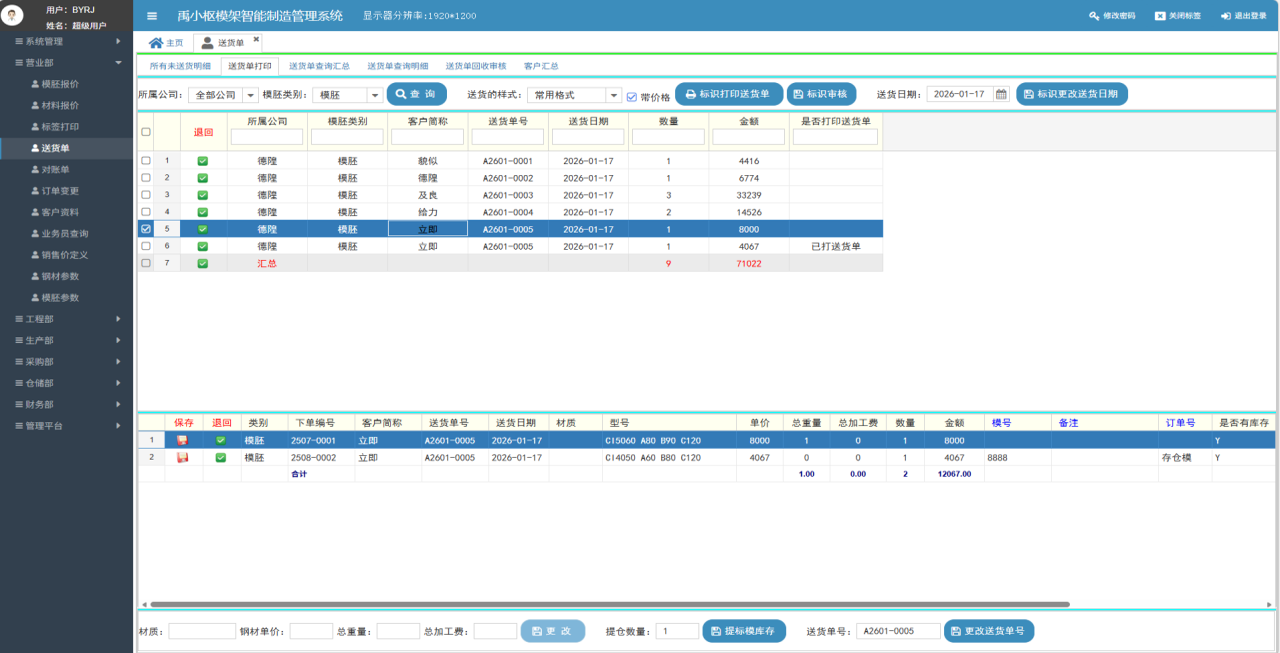The image size is (1280, 653).
Task: Check the select-all checkbox in grid header
Action: tap(146, 132)
